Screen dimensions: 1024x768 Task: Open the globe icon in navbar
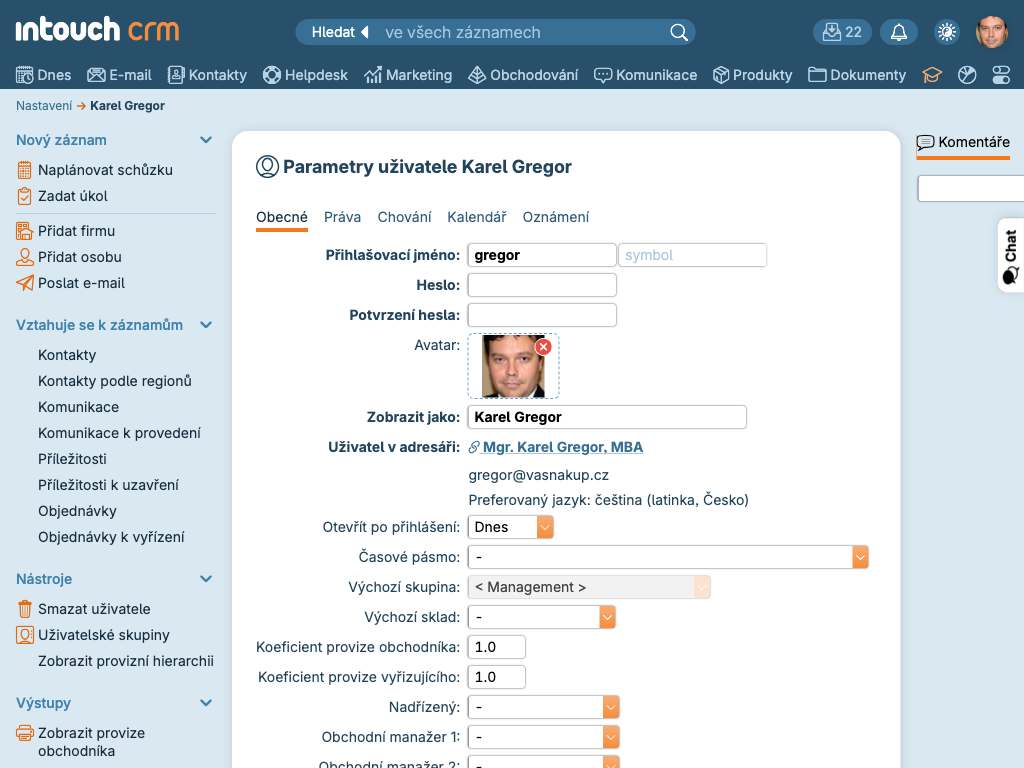tap(967, 75)
